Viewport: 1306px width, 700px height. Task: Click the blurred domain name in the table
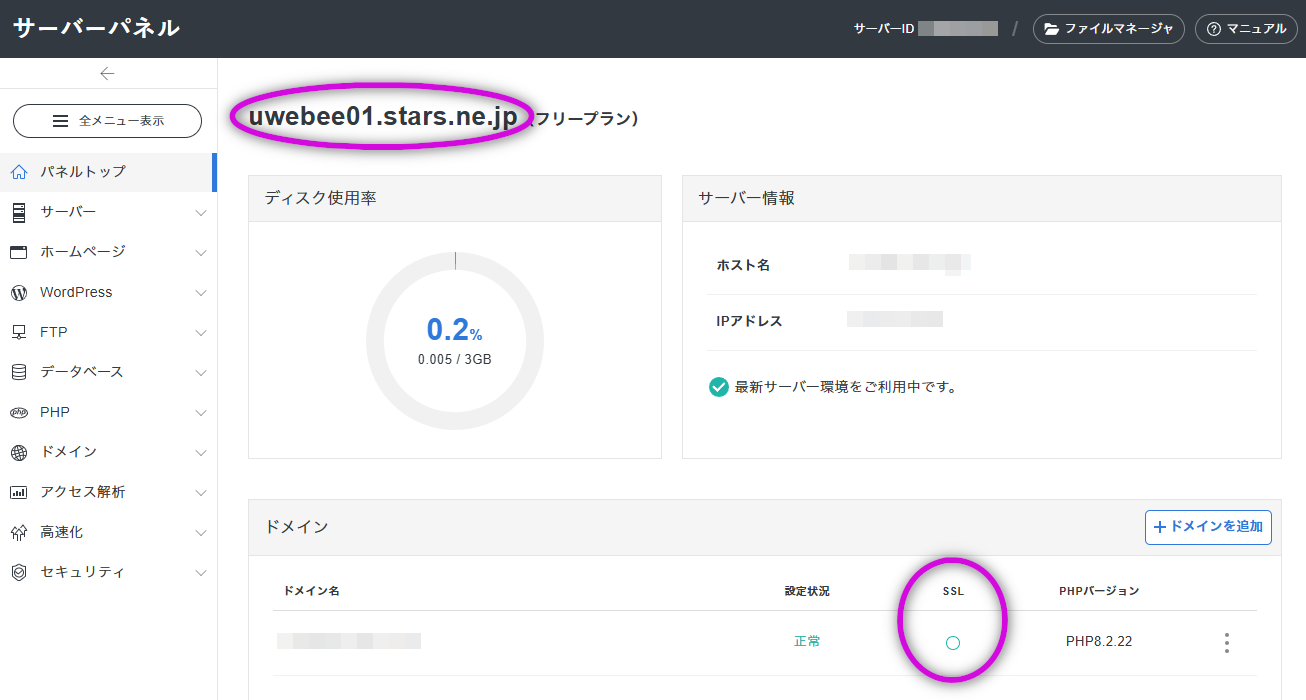point(349,641)
